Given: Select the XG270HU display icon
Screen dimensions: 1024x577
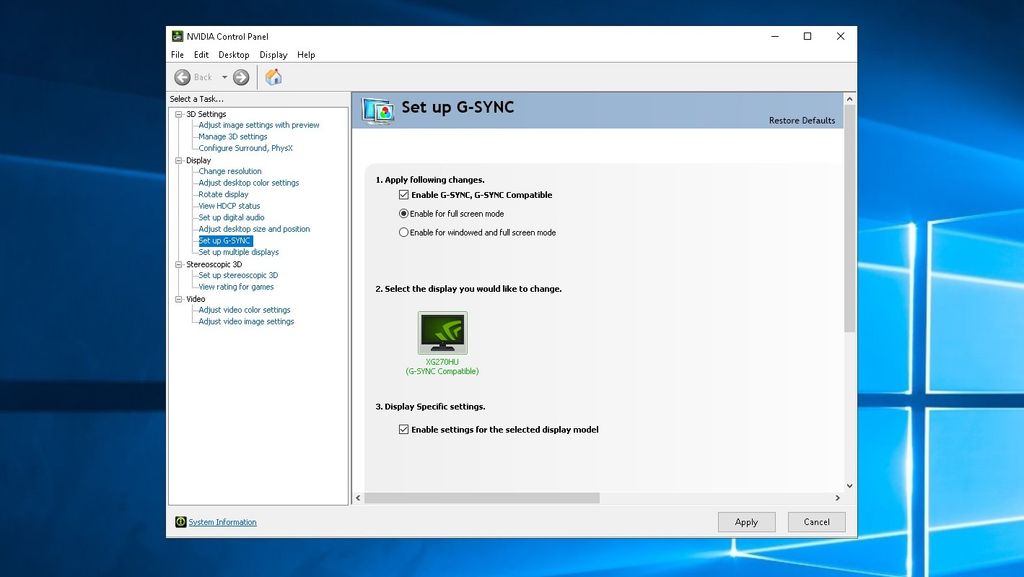Looking at the screenshot, I should (x=441, y=333).
